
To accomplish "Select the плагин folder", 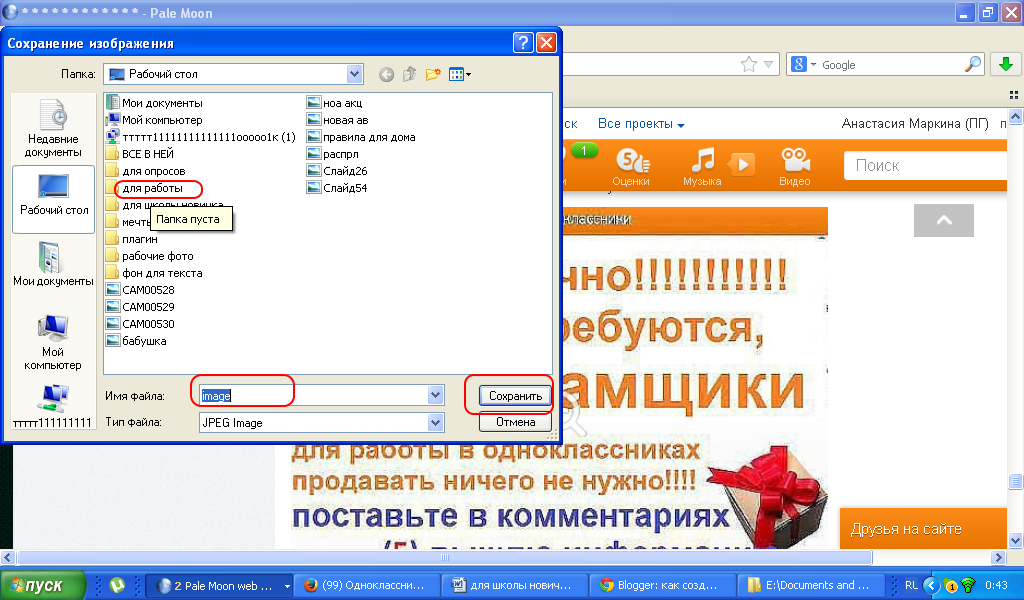I will 132,239.
